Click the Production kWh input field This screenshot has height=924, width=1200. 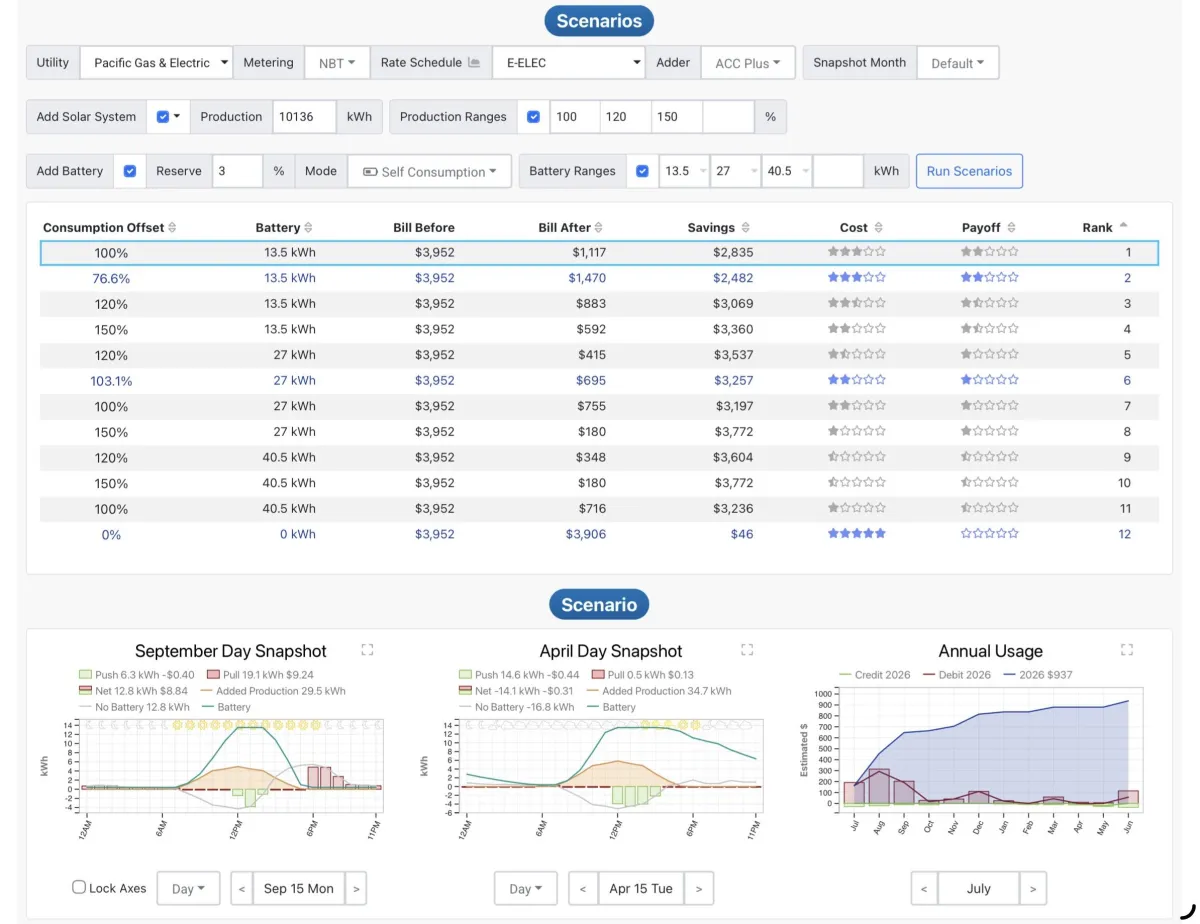point(304,117)
